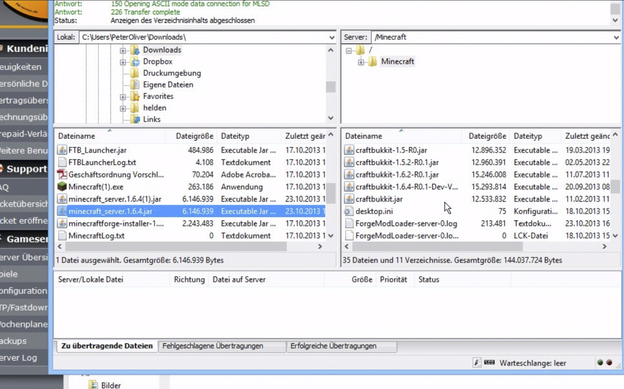
Task: Click the craftbukkit-1.5.2-R0.1.jar file icon
Action: (x=349, y=162)
